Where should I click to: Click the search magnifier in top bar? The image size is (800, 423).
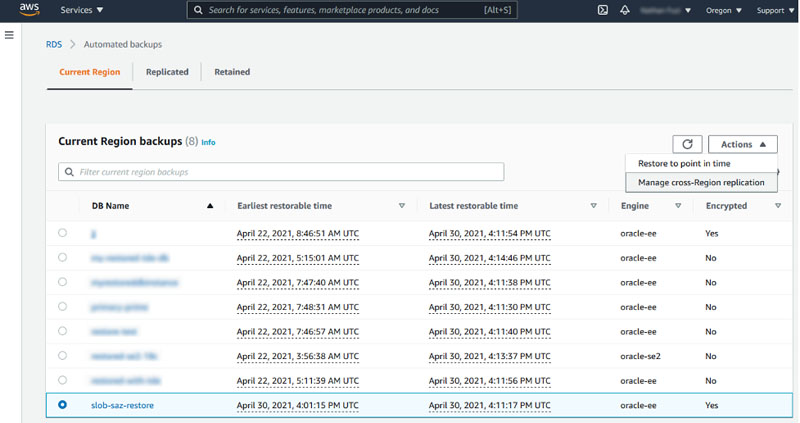pyautogui.click(x=198, y=10)
